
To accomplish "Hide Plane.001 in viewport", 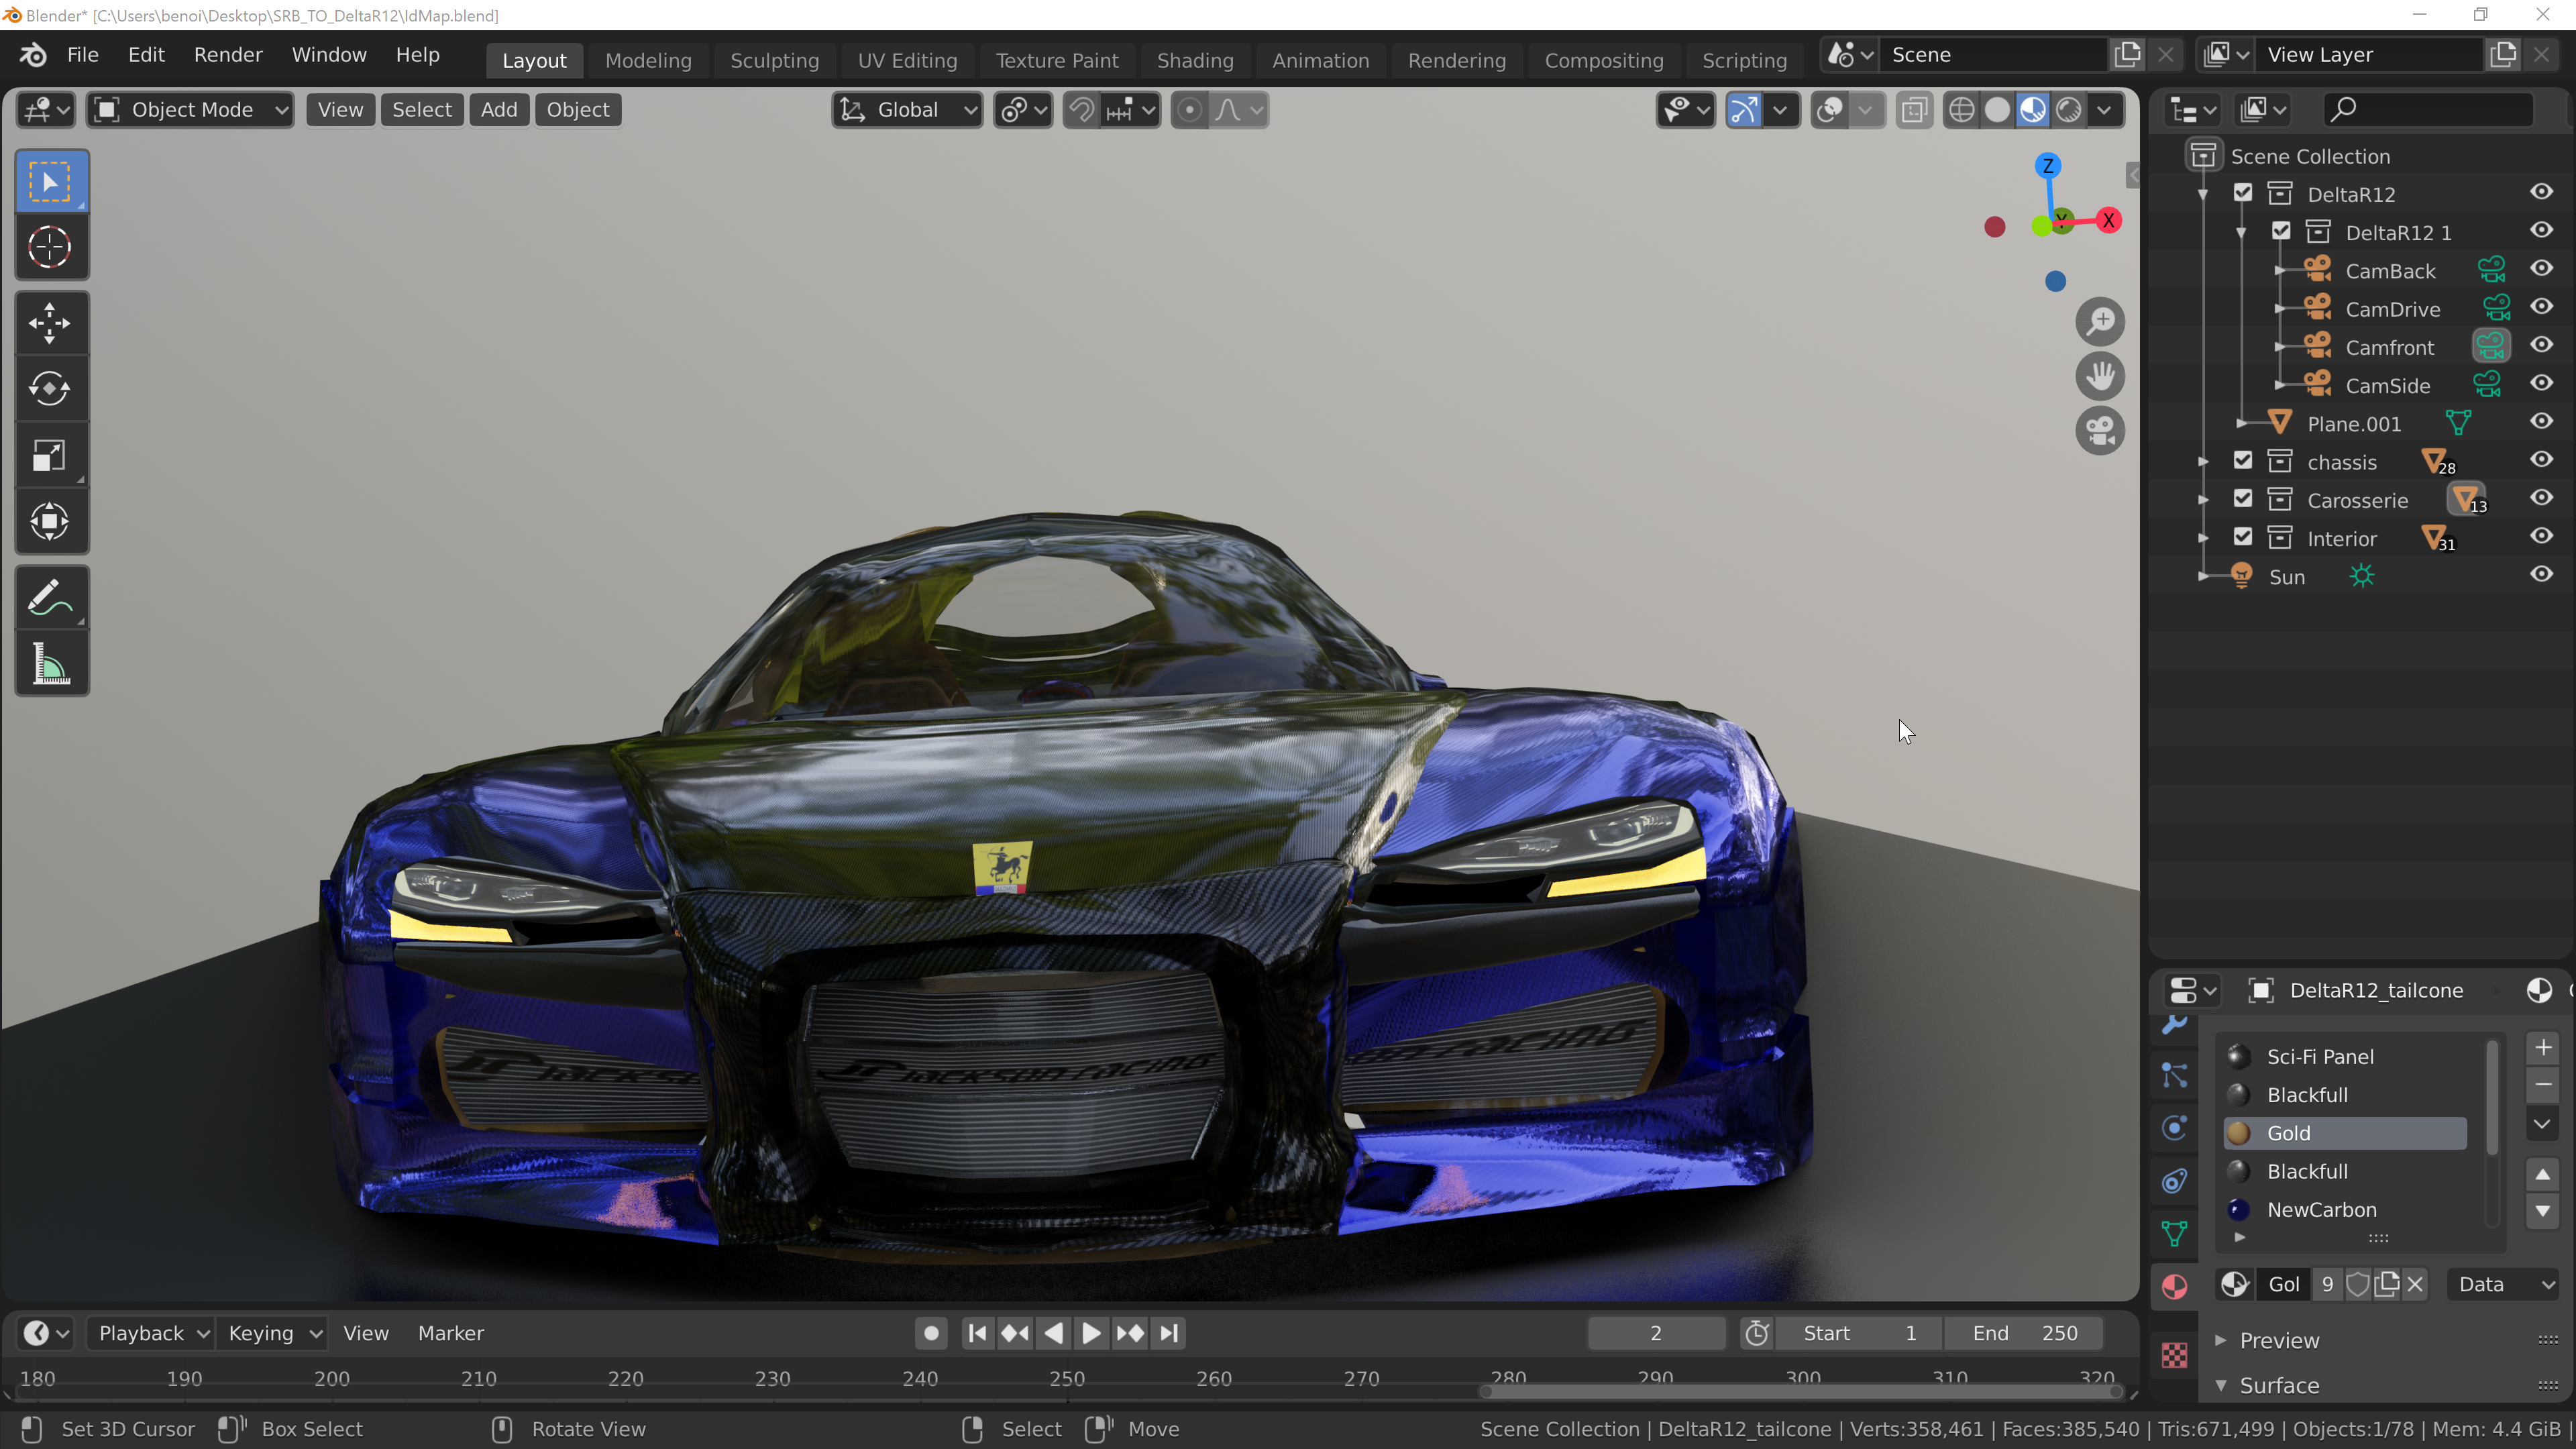I will pyautogui.click(x=2541, y=422).
